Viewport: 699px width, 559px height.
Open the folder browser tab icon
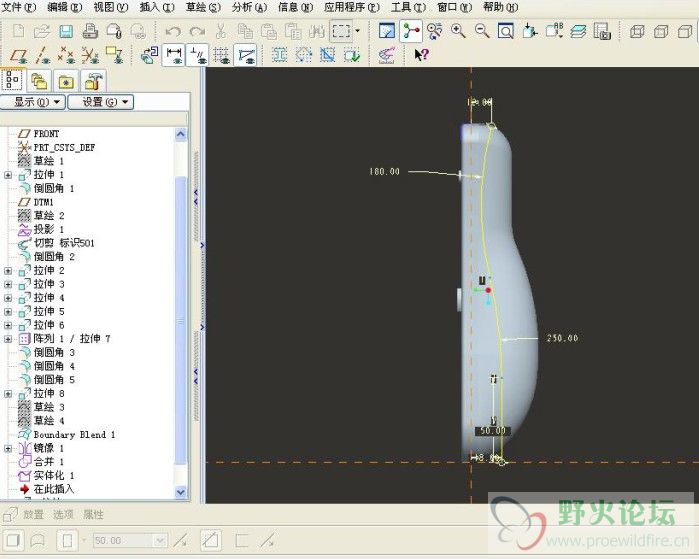tap(39, 81)
